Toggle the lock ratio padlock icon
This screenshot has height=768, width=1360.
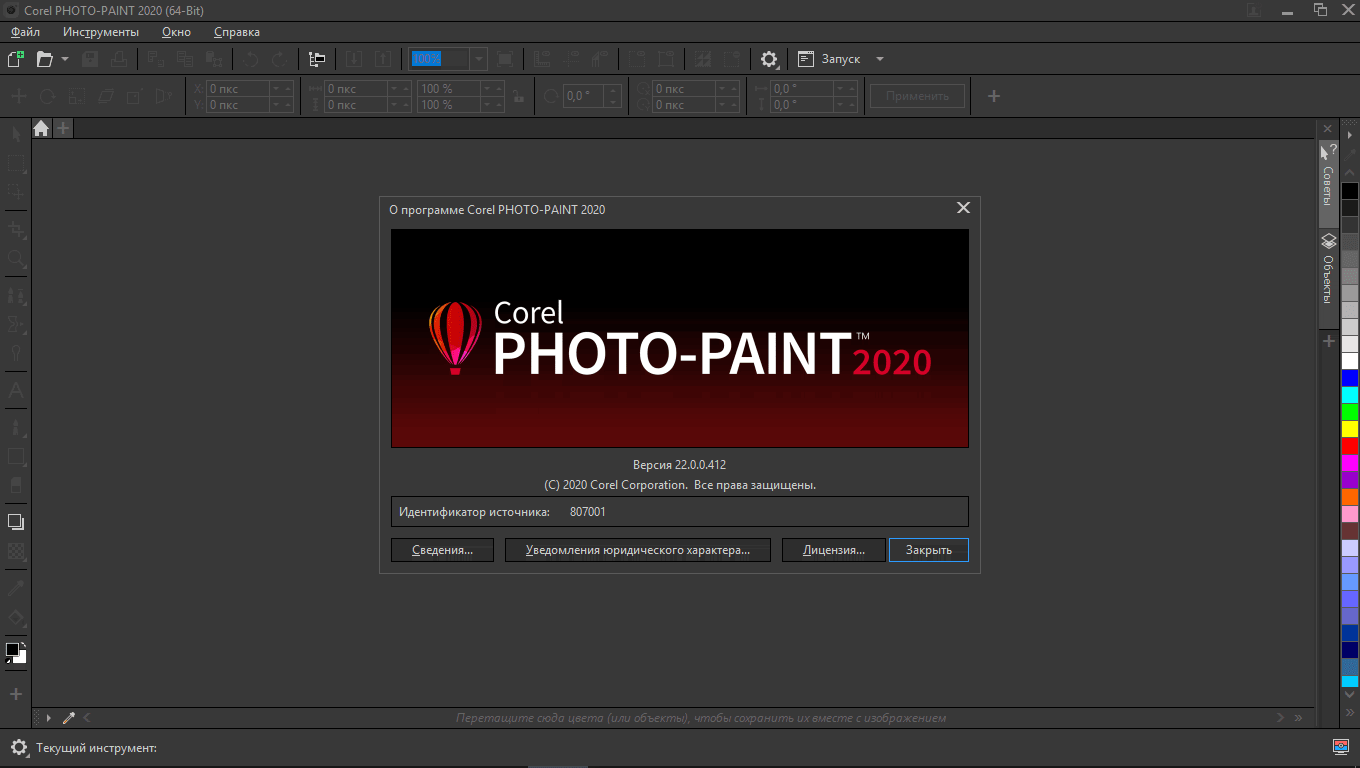(x=517, y=97)
